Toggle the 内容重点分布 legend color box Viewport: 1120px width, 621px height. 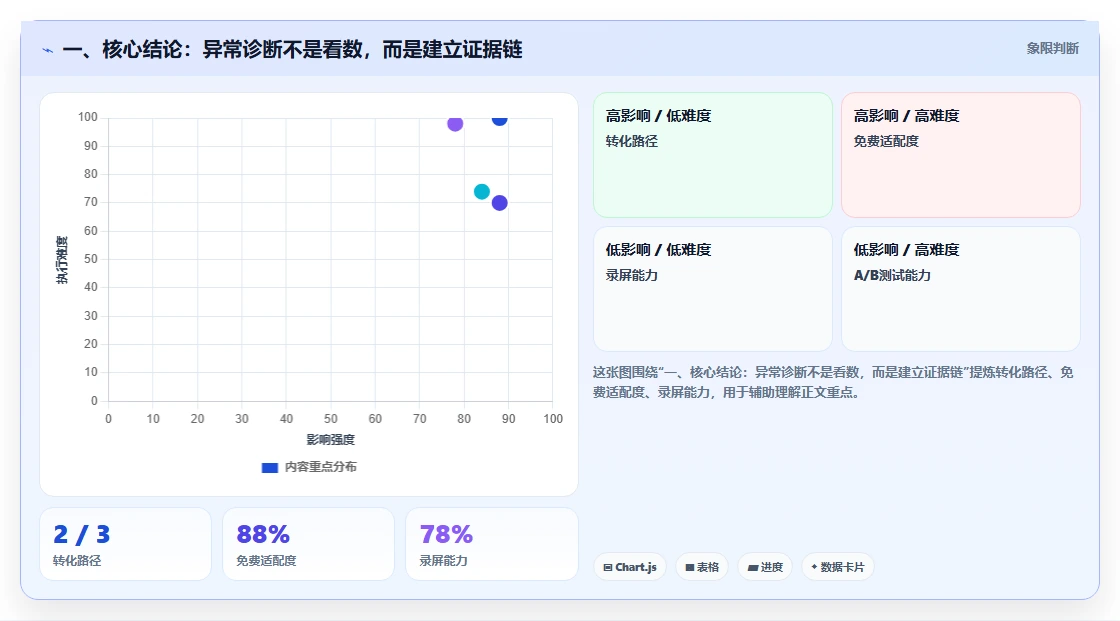coord(270,467)
